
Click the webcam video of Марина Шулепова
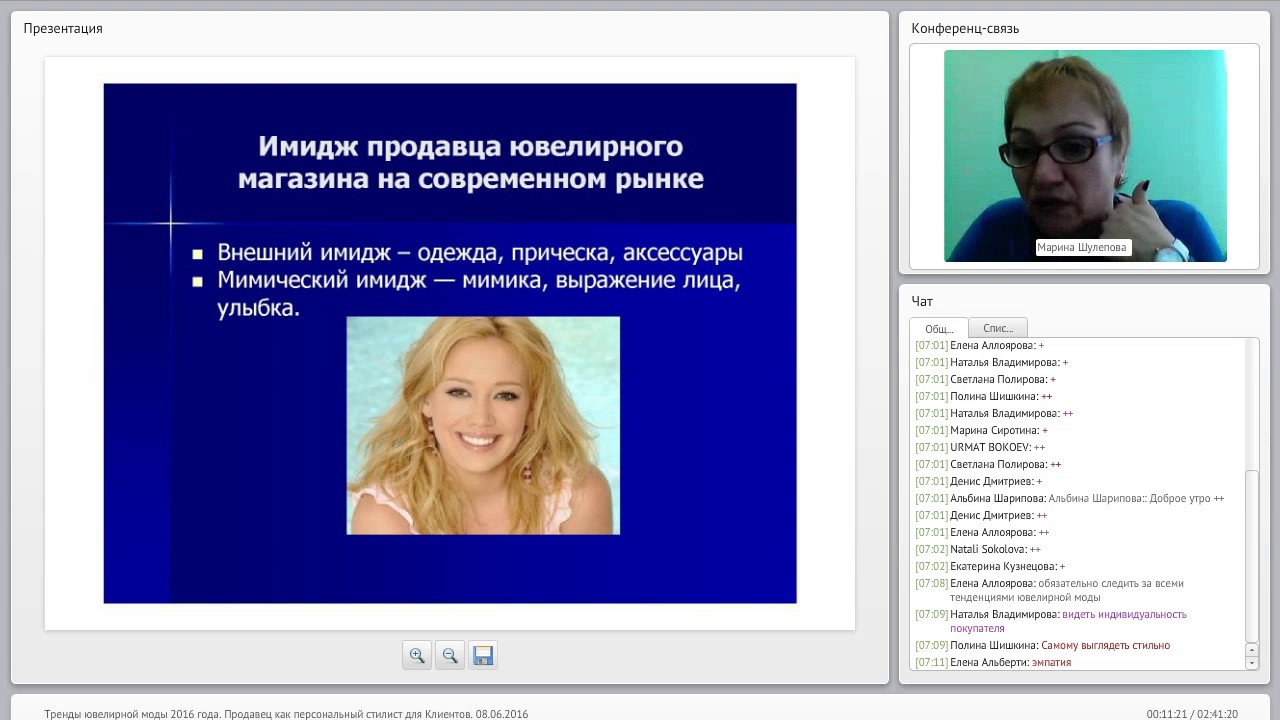pos(1085,156)
